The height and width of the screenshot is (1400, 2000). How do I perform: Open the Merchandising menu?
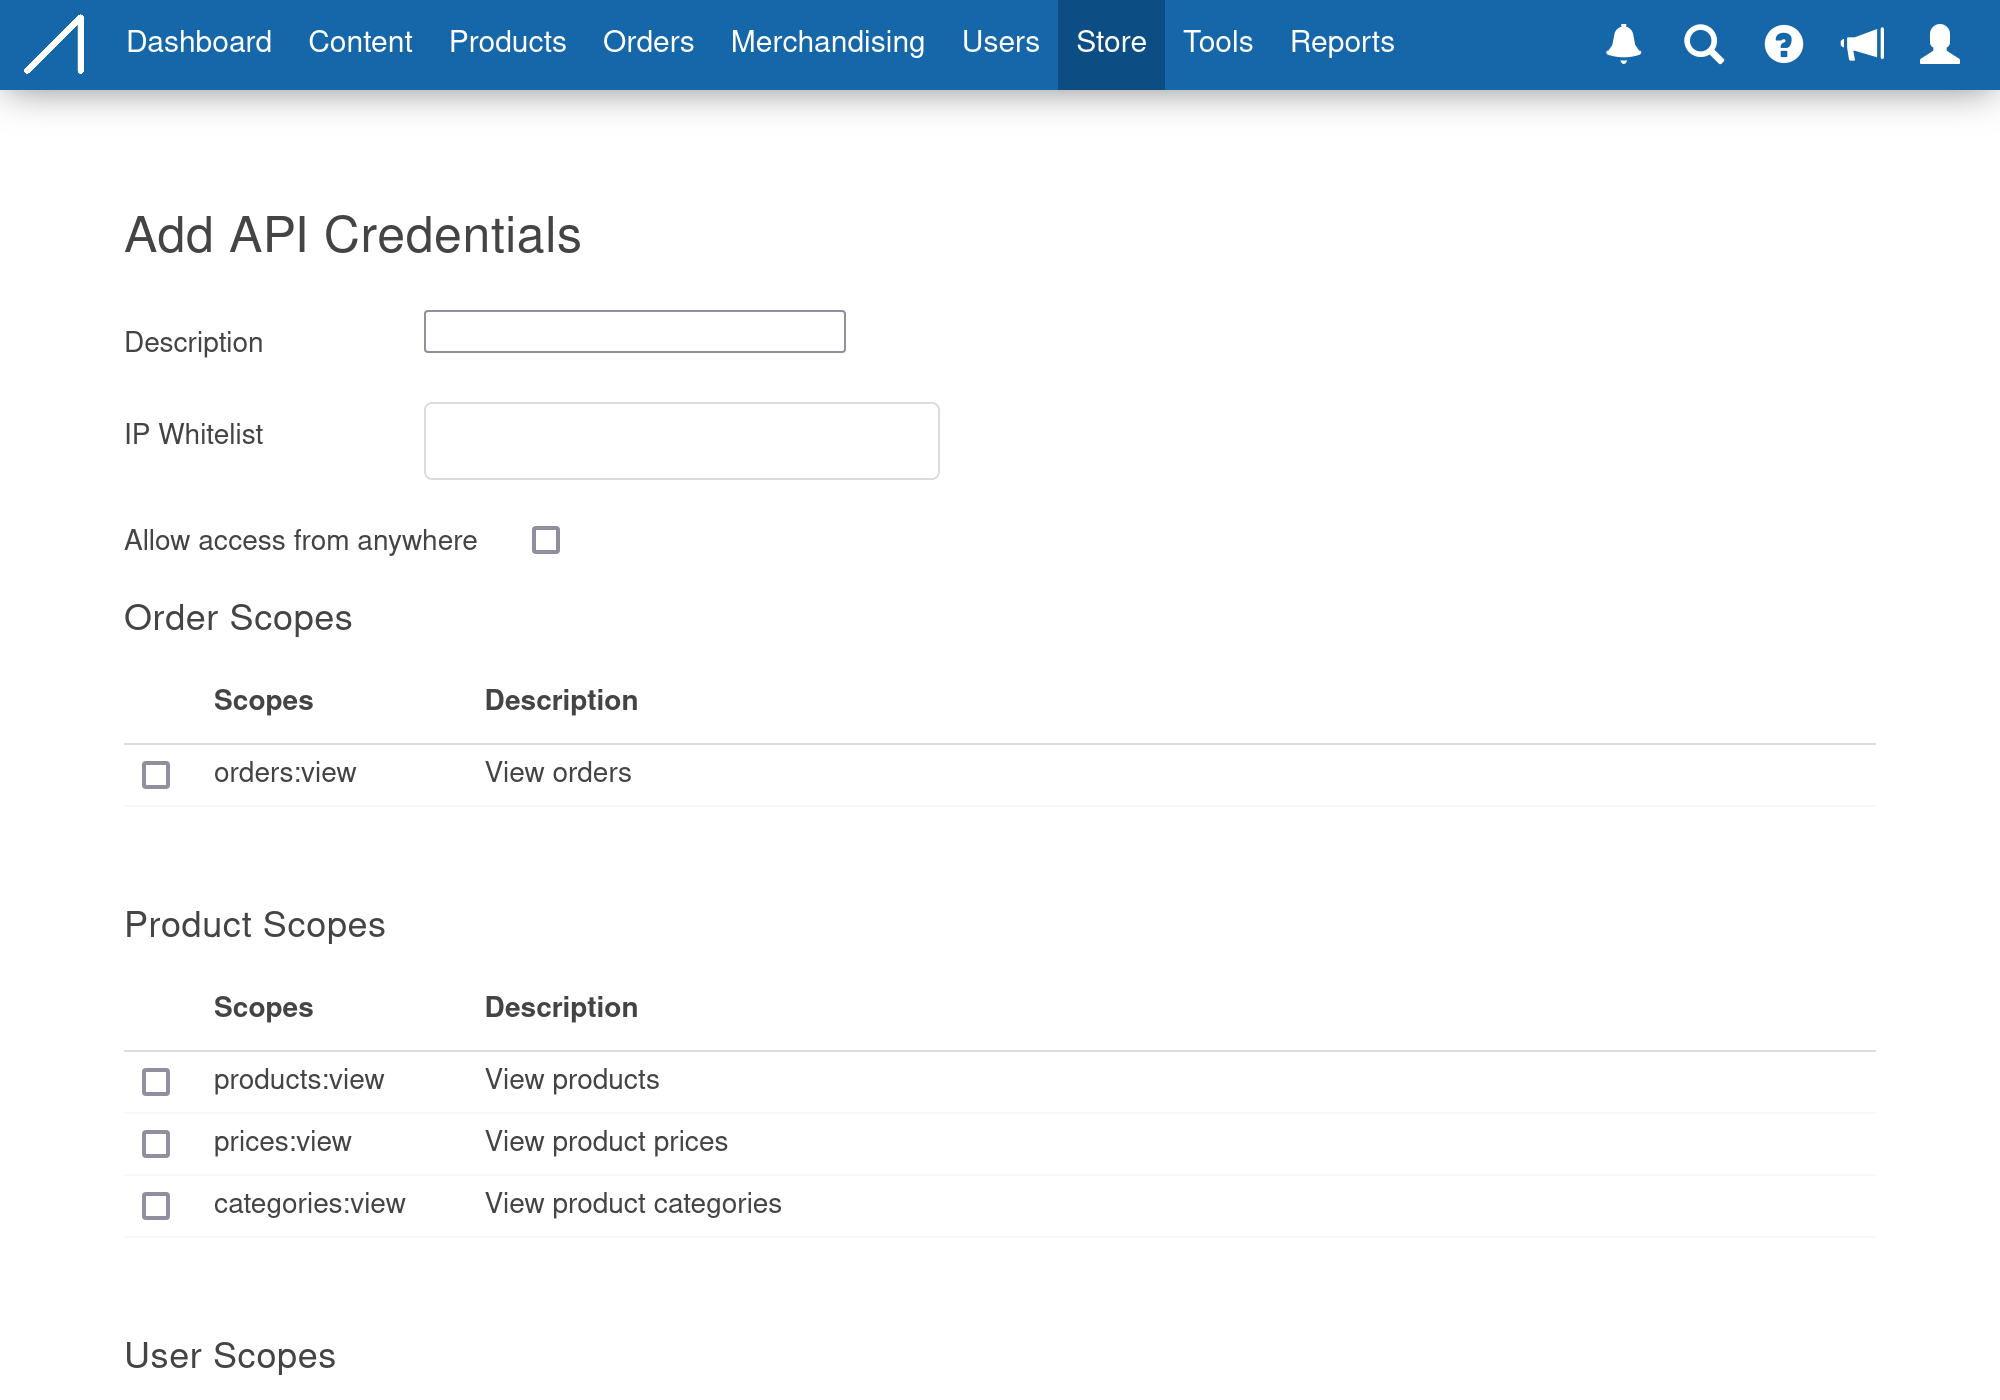(827, 42)
